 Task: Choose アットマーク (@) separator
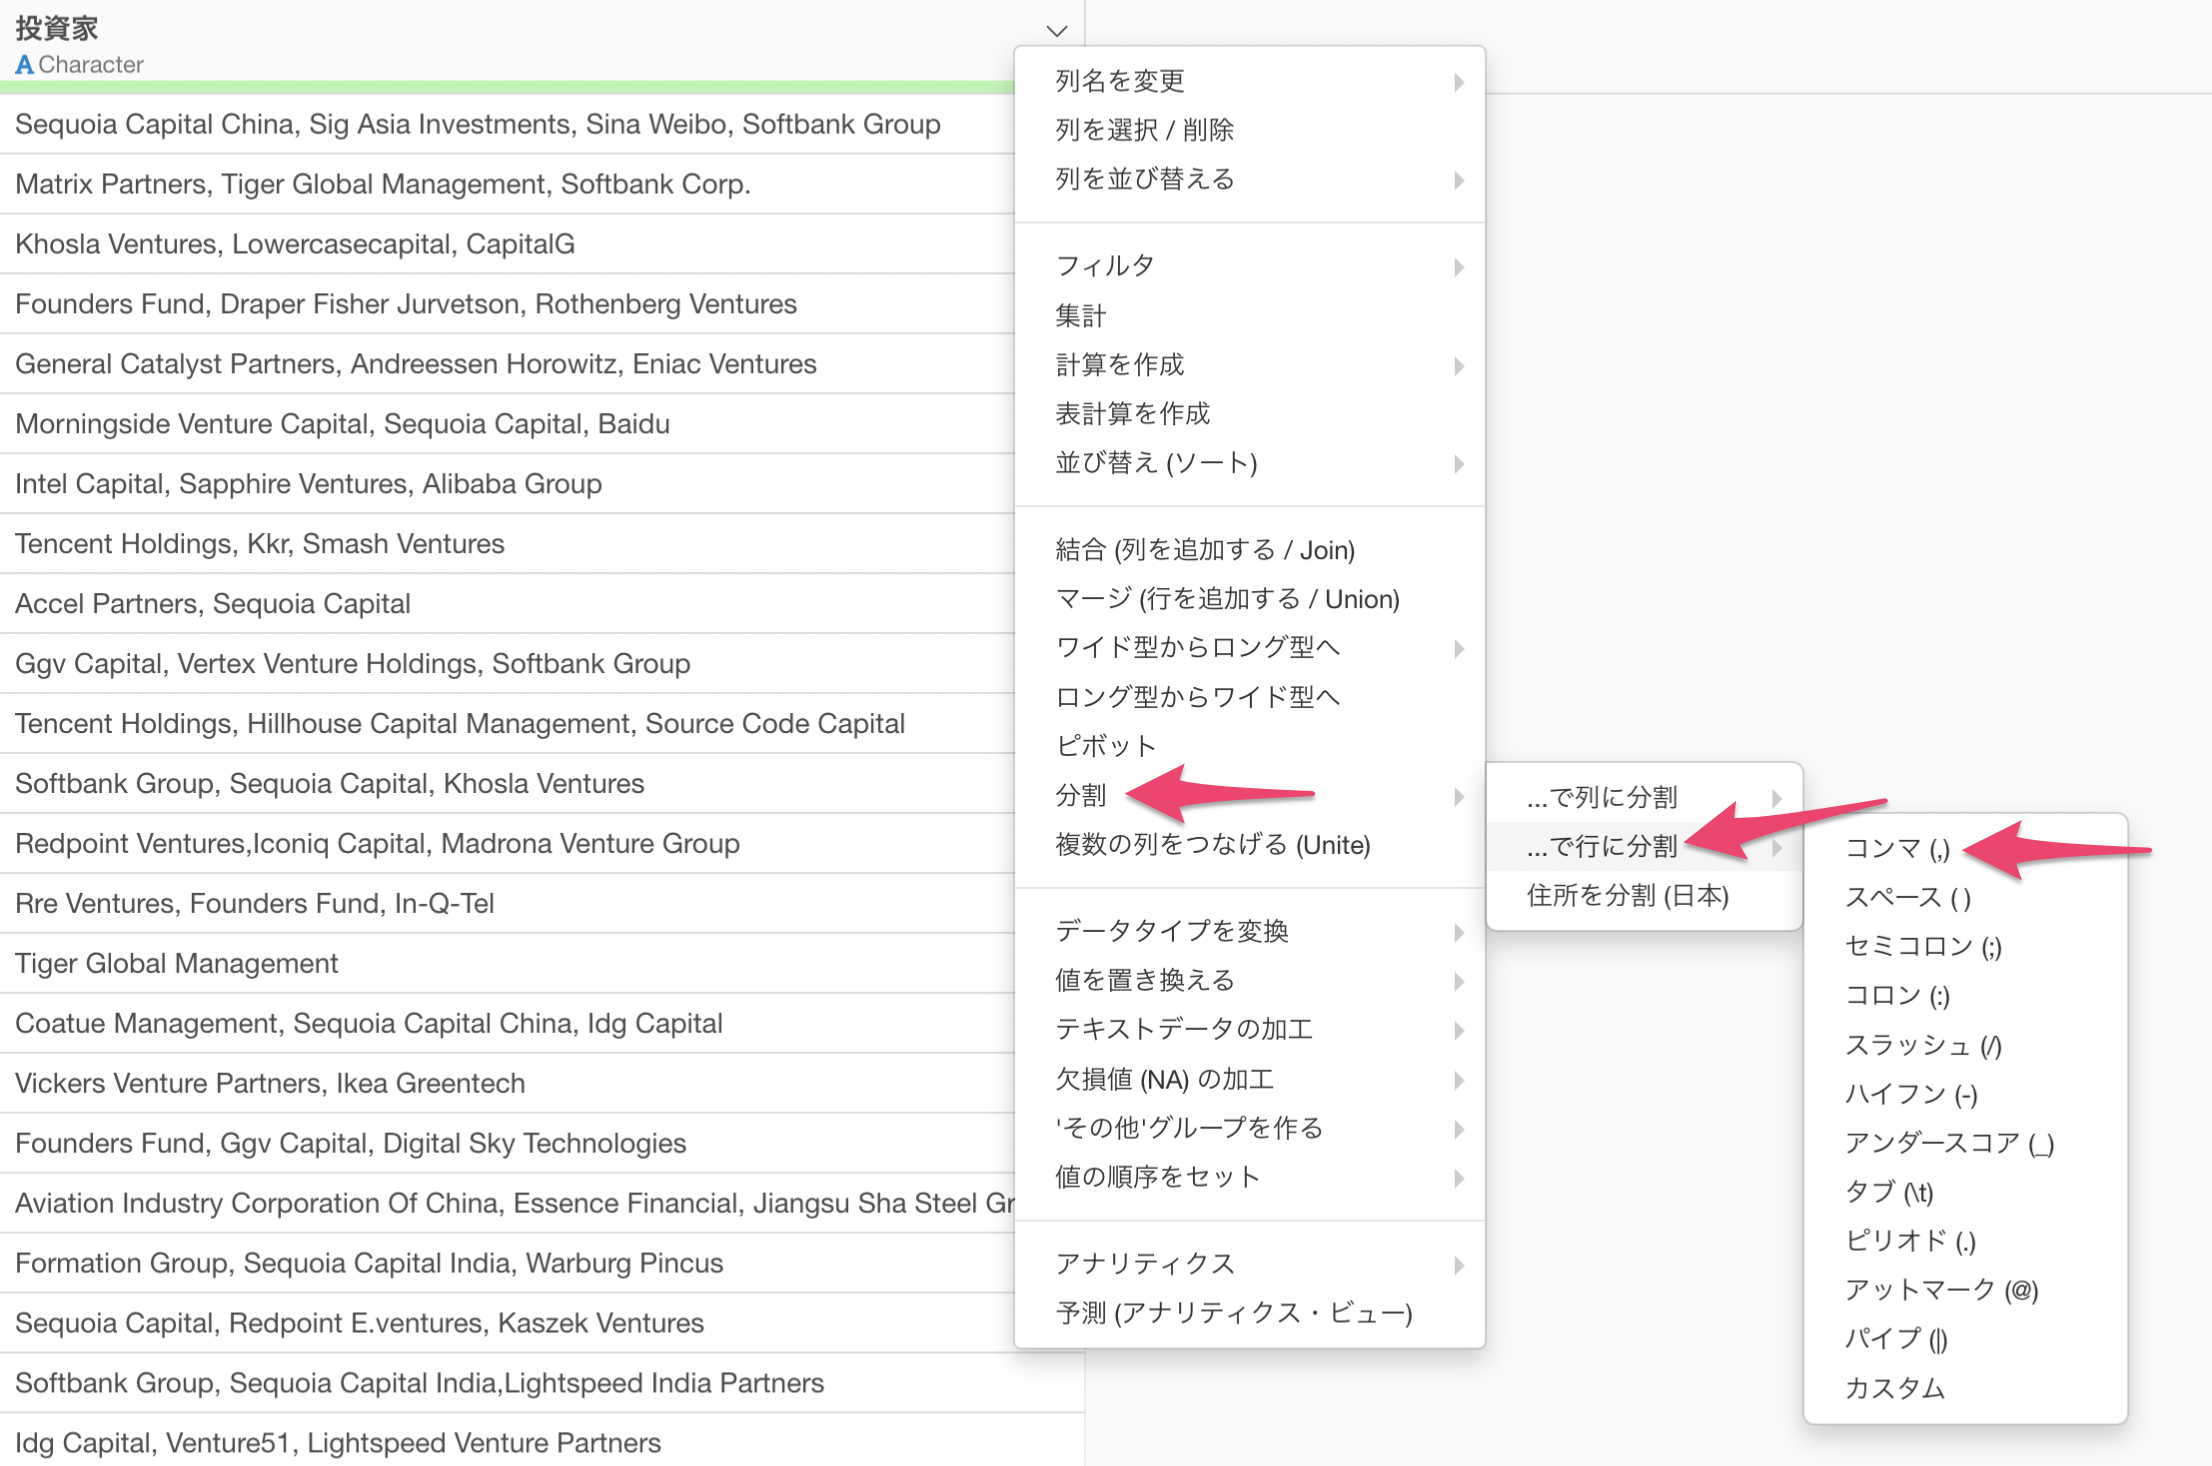(x=1965, y=1291)
